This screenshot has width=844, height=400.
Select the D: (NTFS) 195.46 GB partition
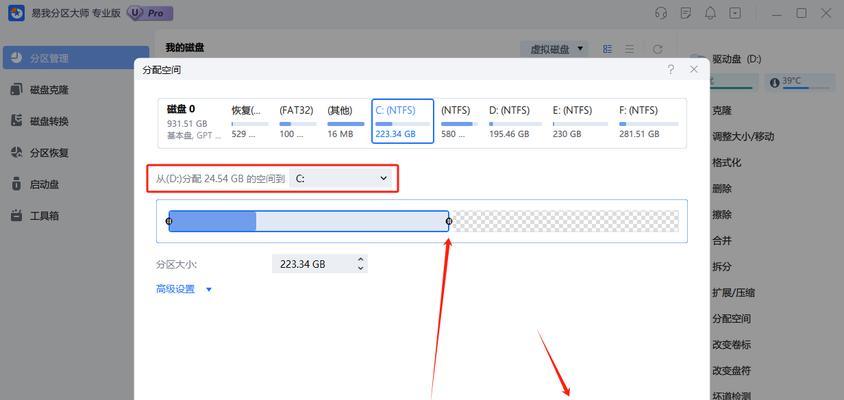[x=516, y=122]
